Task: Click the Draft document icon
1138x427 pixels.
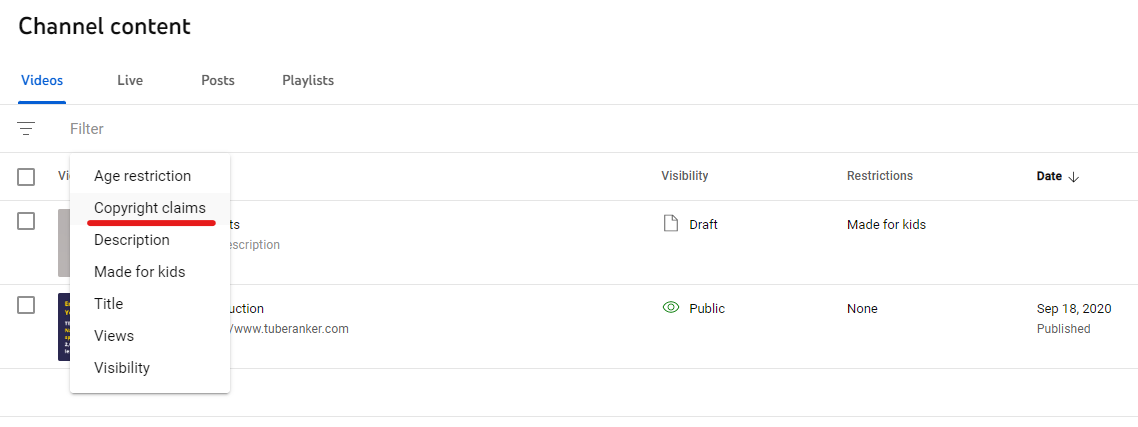Action: 671,224
